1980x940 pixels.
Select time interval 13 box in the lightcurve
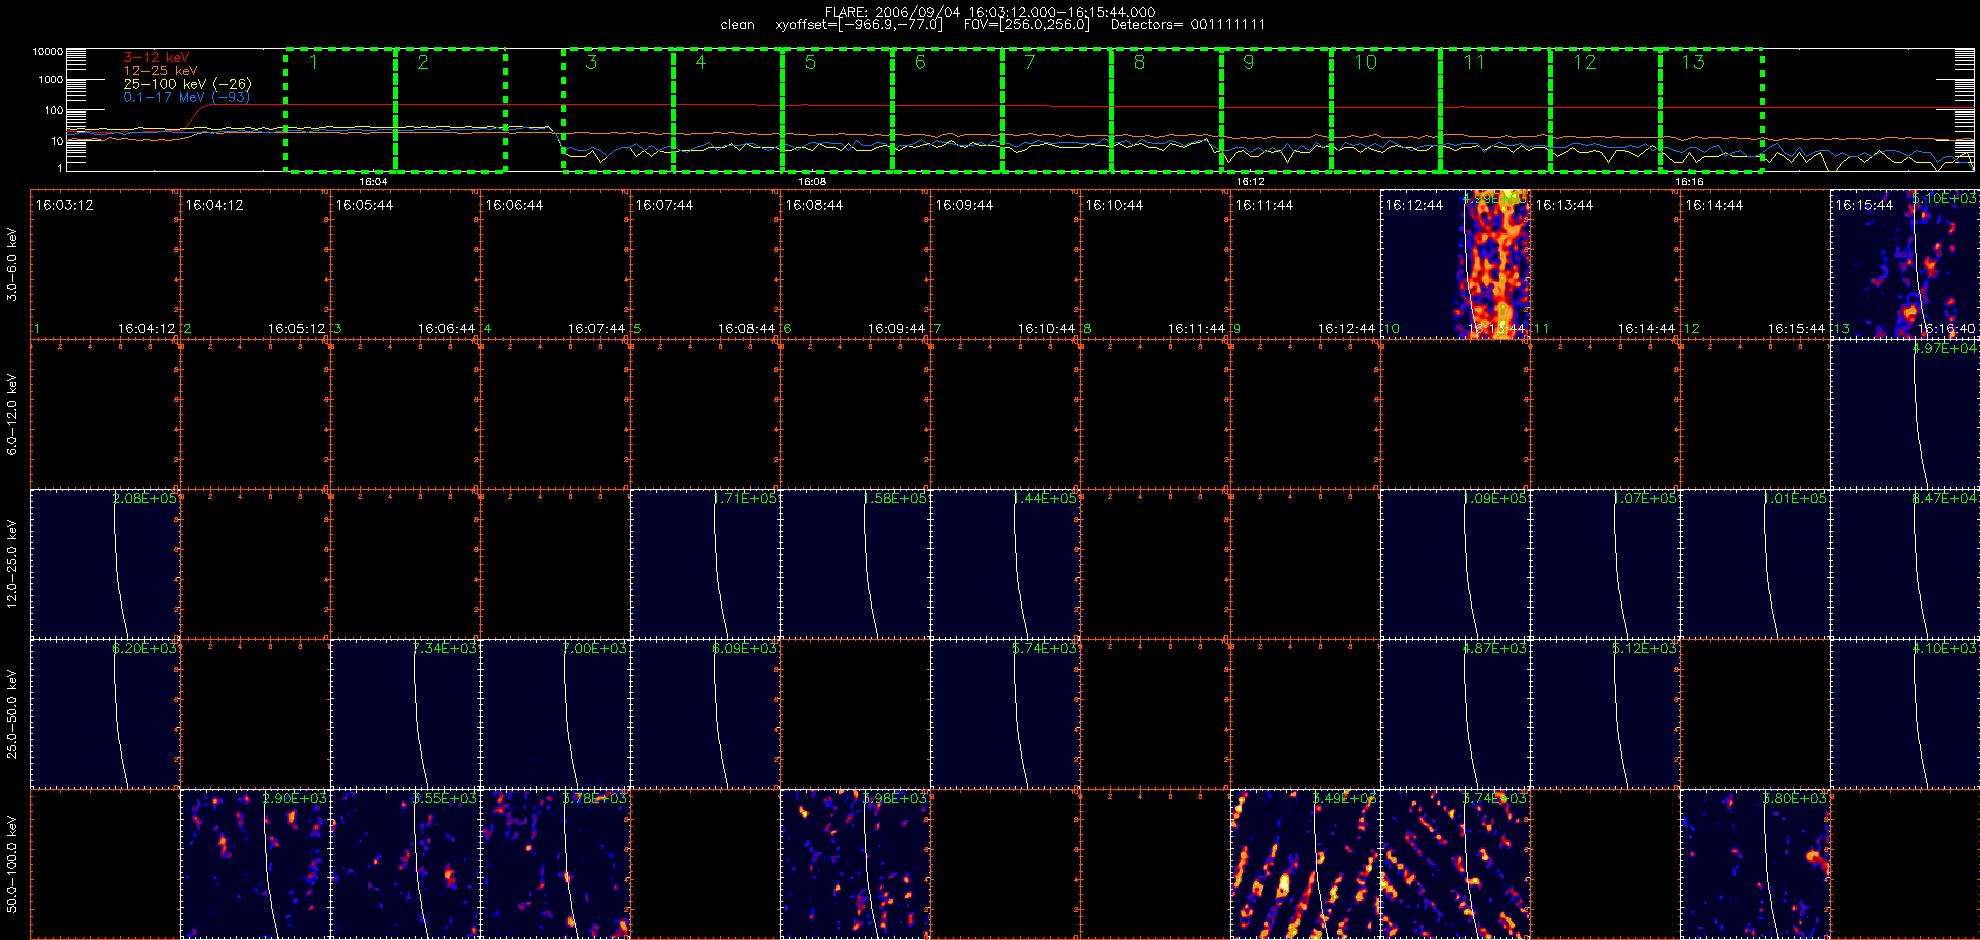click(x=1712, y=110)
